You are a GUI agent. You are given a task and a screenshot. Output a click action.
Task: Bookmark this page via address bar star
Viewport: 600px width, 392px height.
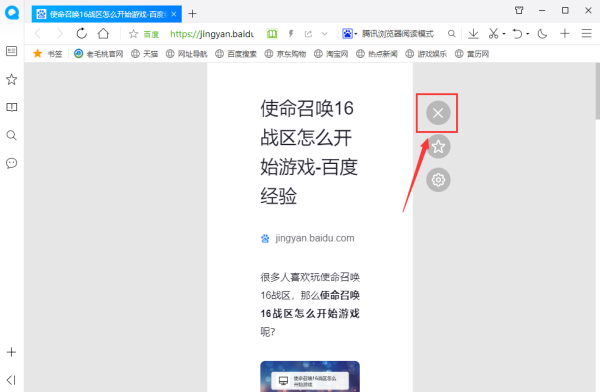click(x=133, y=34)
